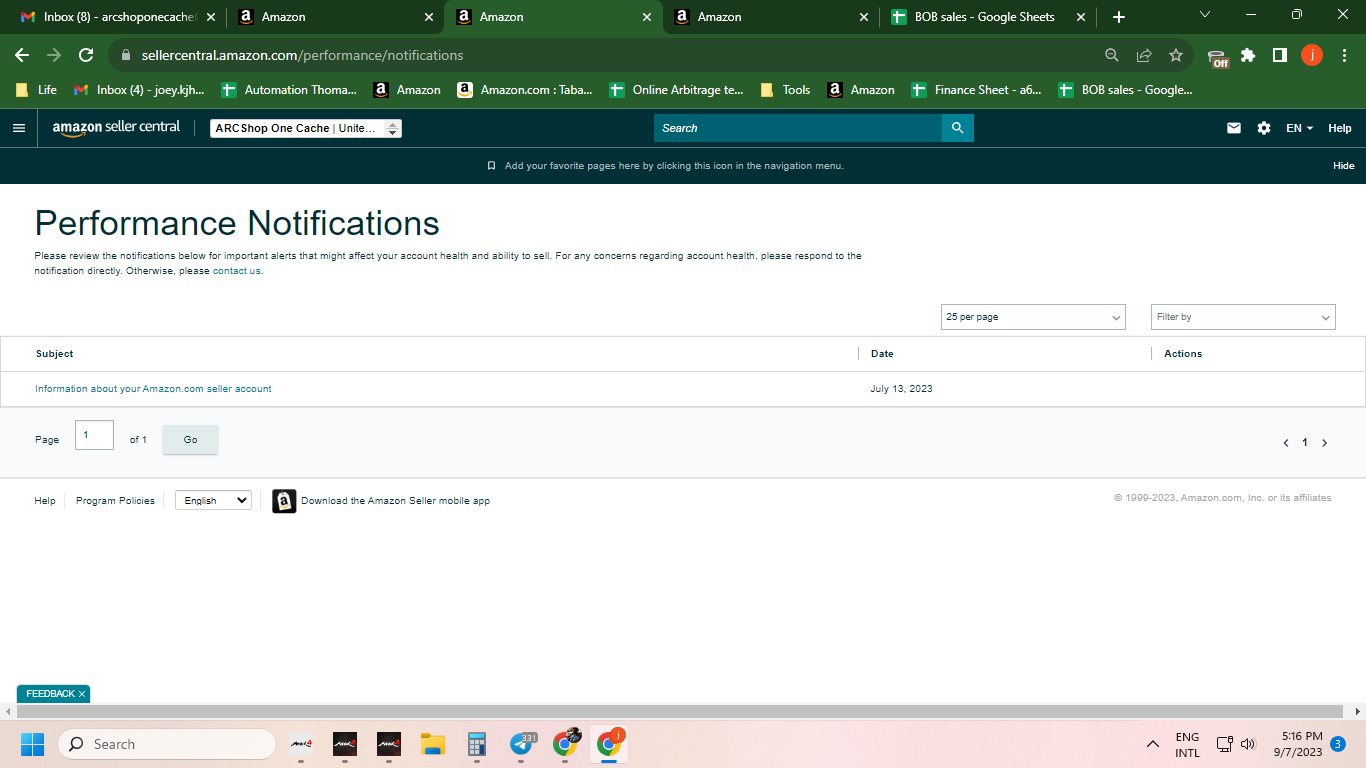Click the bookmark icon in favorites bar

(x=491, y=166)
